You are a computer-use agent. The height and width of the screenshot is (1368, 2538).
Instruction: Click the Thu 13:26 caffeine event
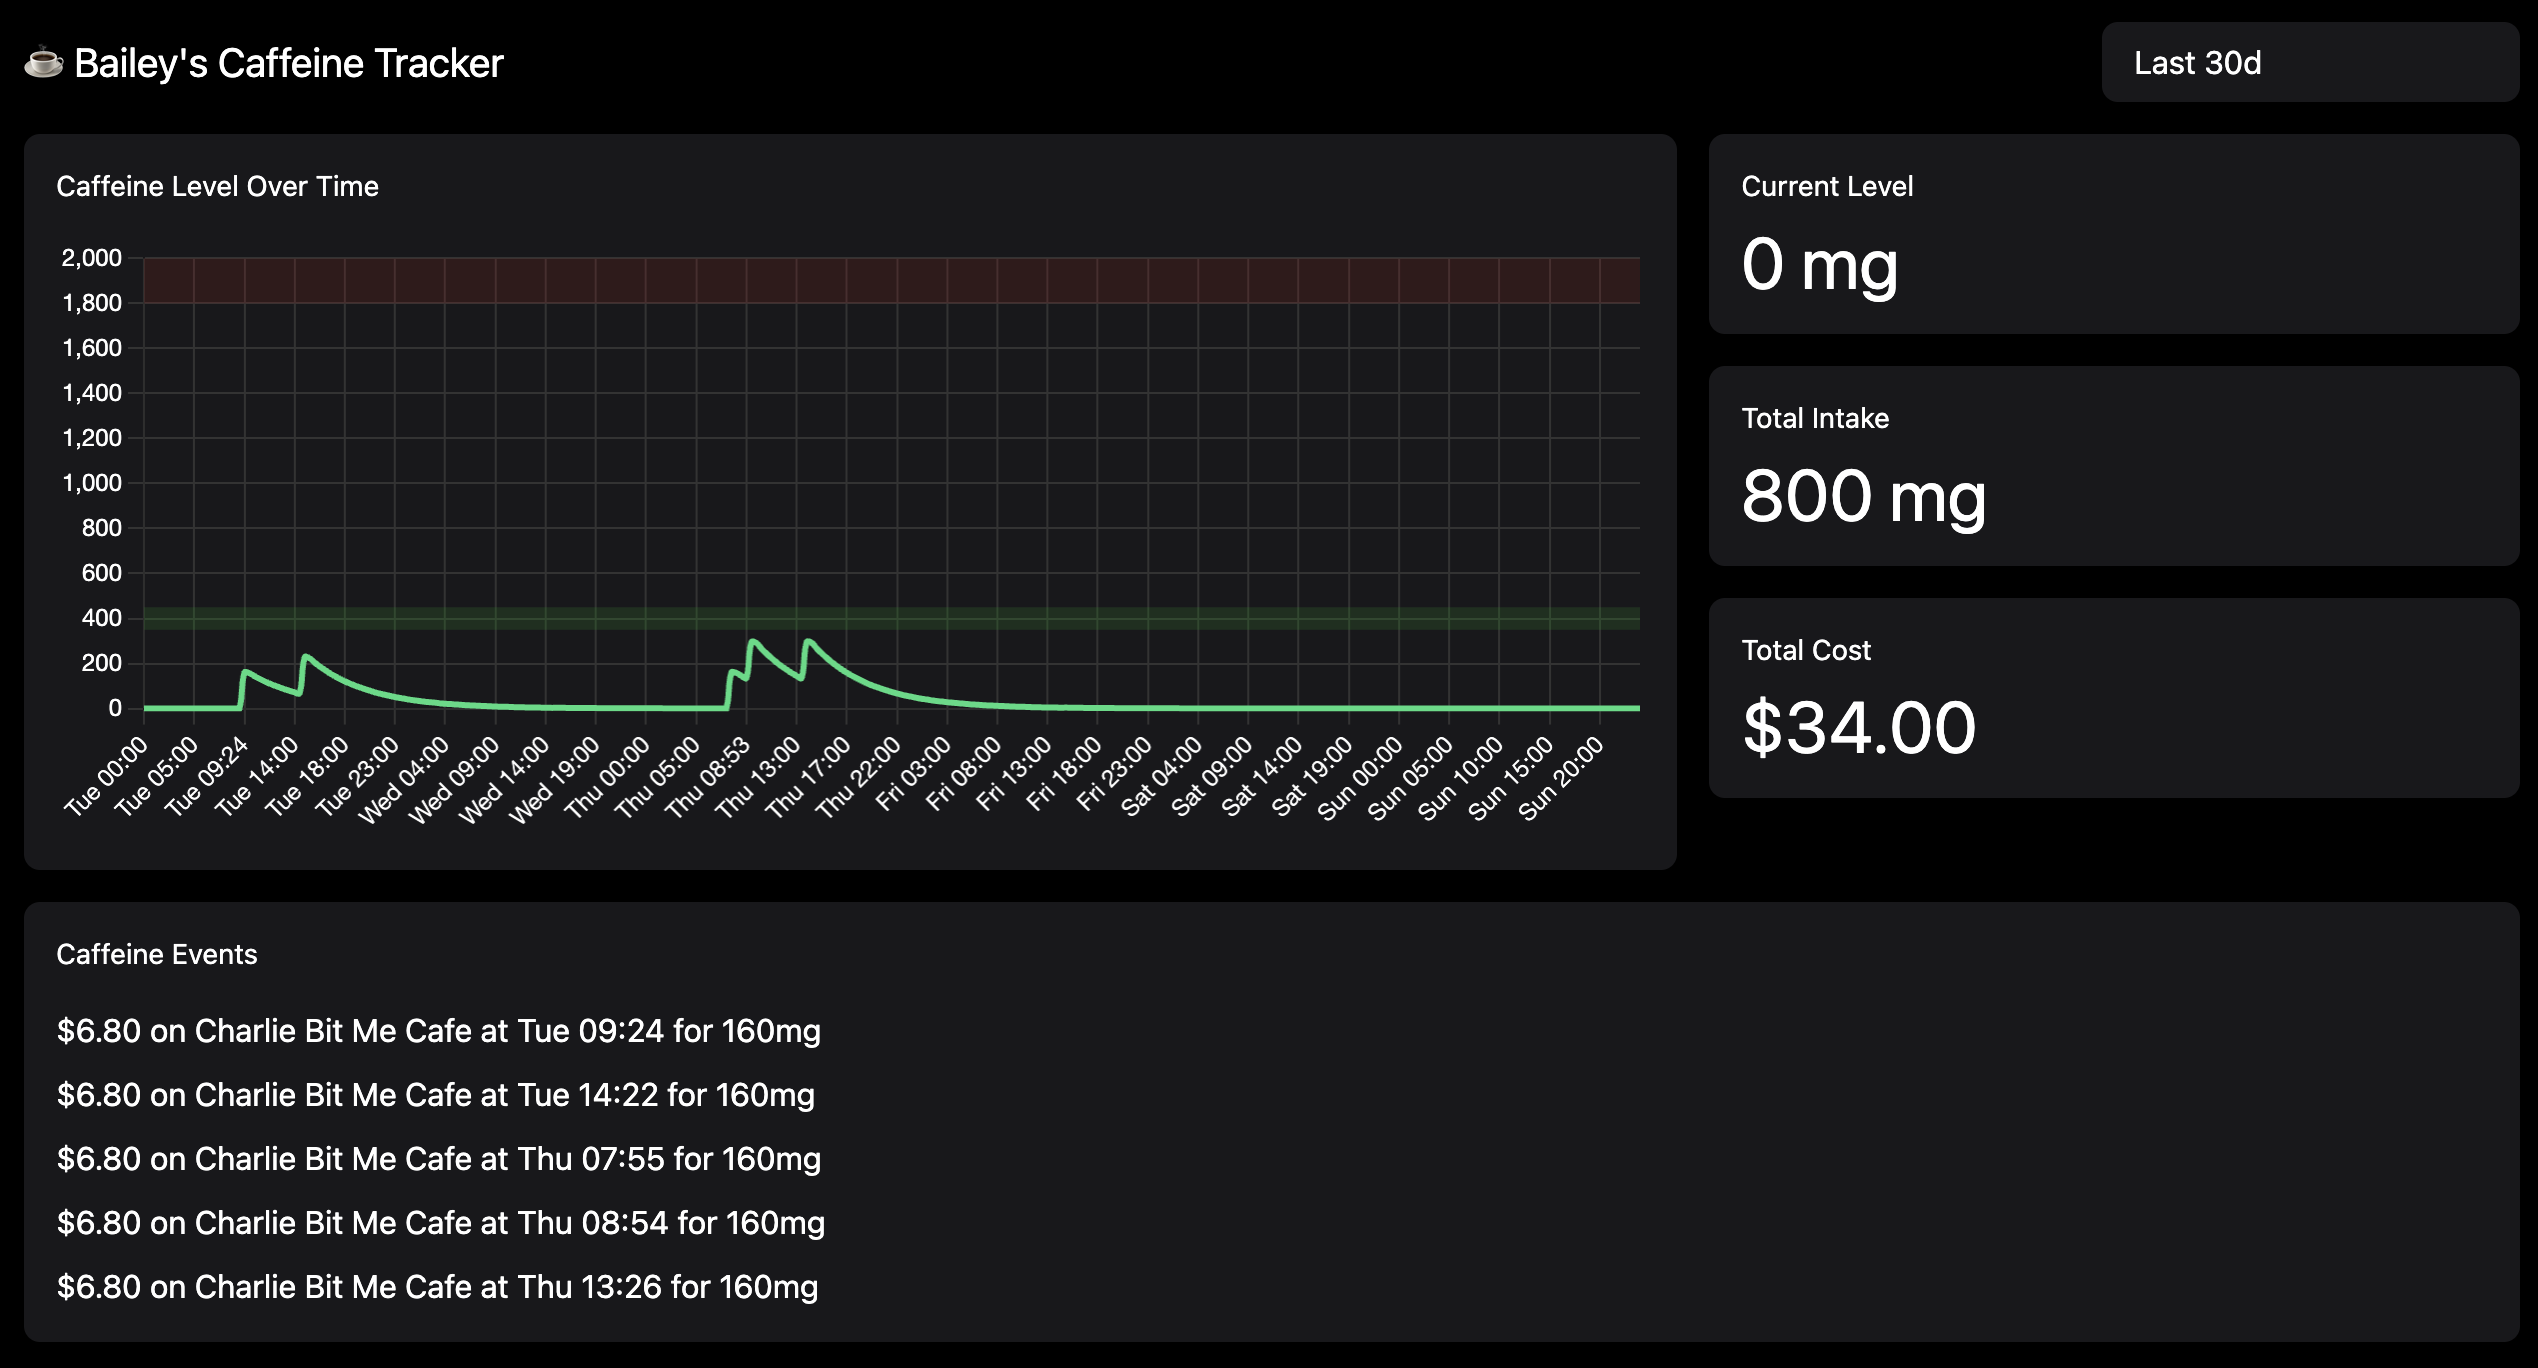click(x=437, y=1287)
